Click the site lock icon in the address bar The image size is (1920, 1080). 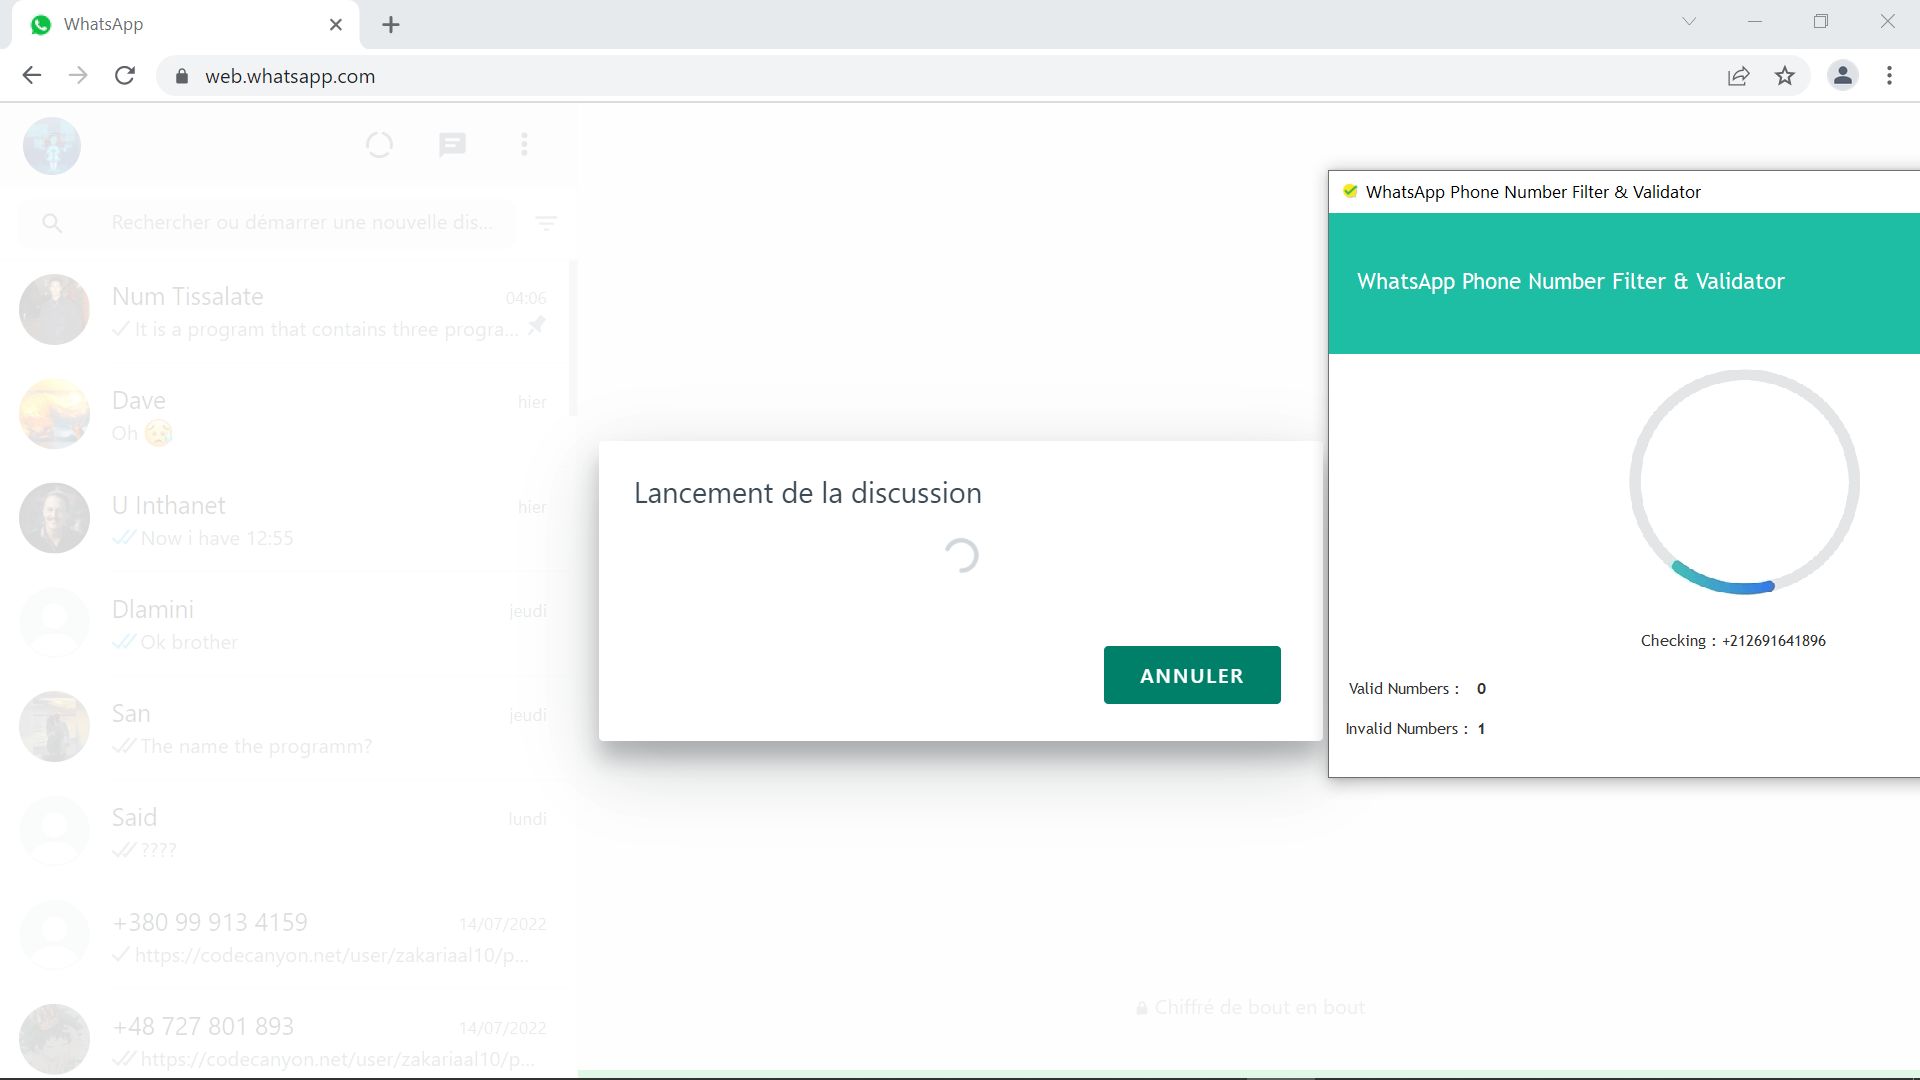pyautogui.click(x=181, y=77)
